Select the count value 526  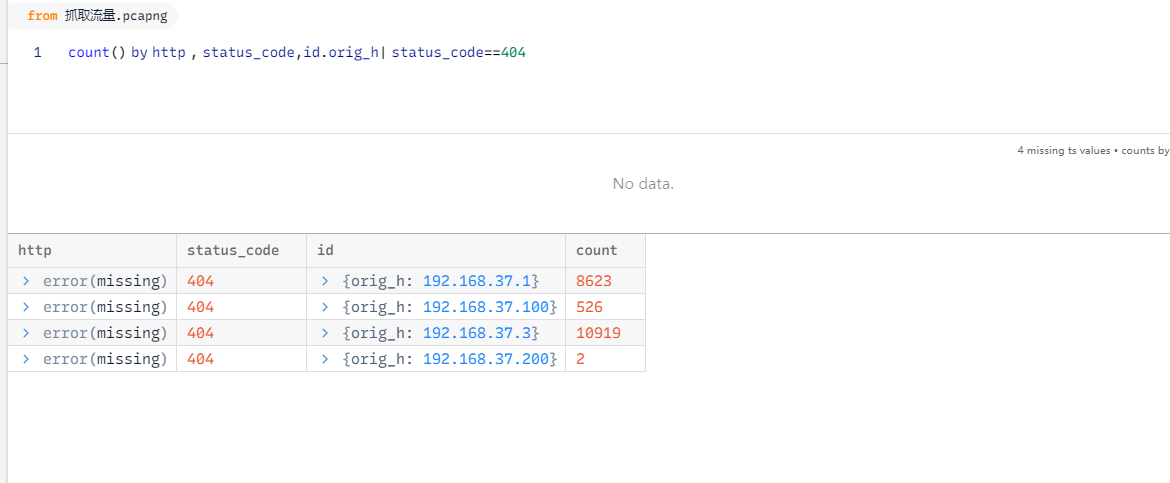click(589, 307)
